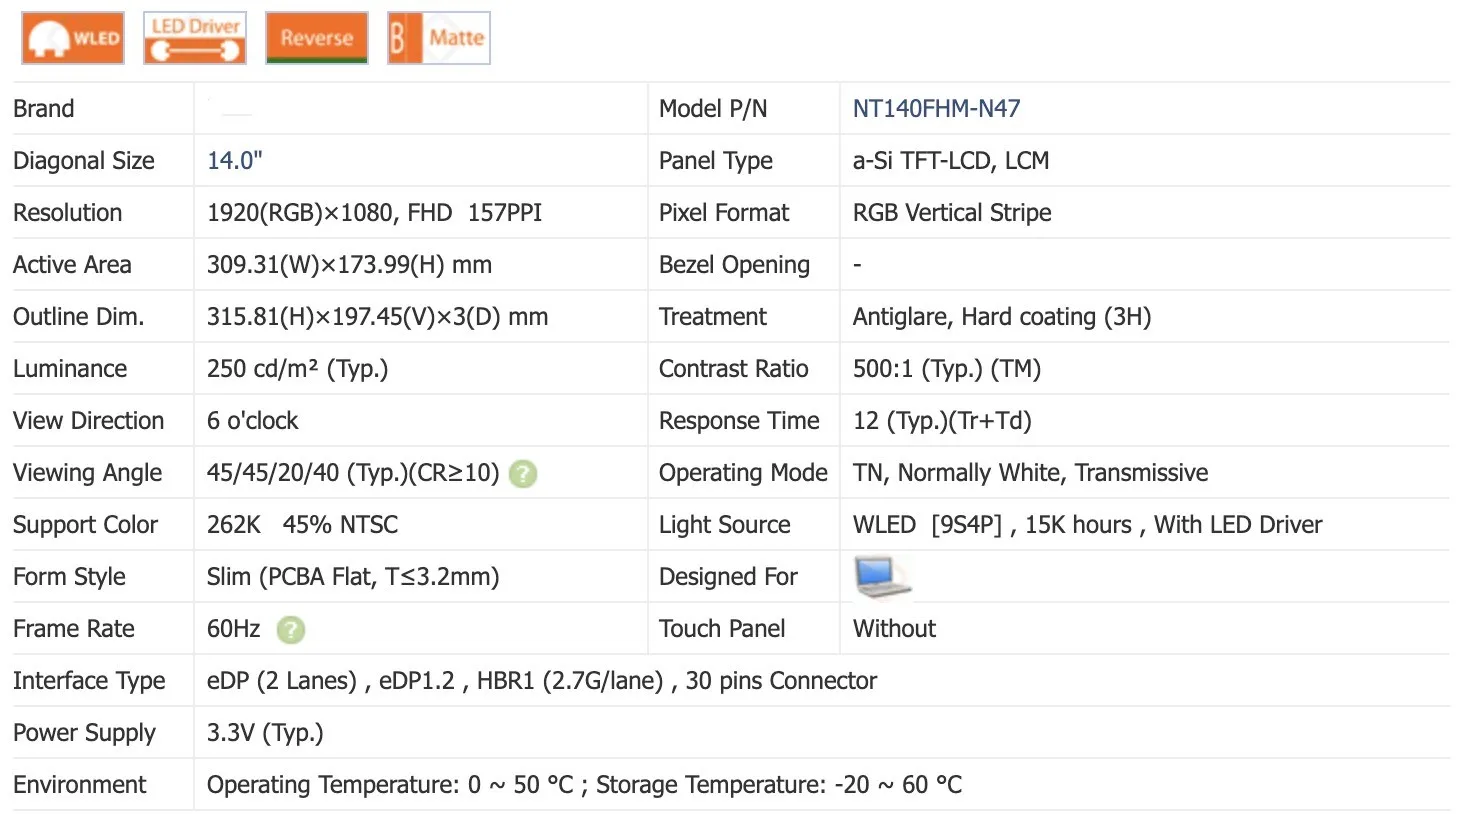Select the Operating Temperature environment text
The height and width of the screenshot is (814, 1464).
(x=390, y=785)
